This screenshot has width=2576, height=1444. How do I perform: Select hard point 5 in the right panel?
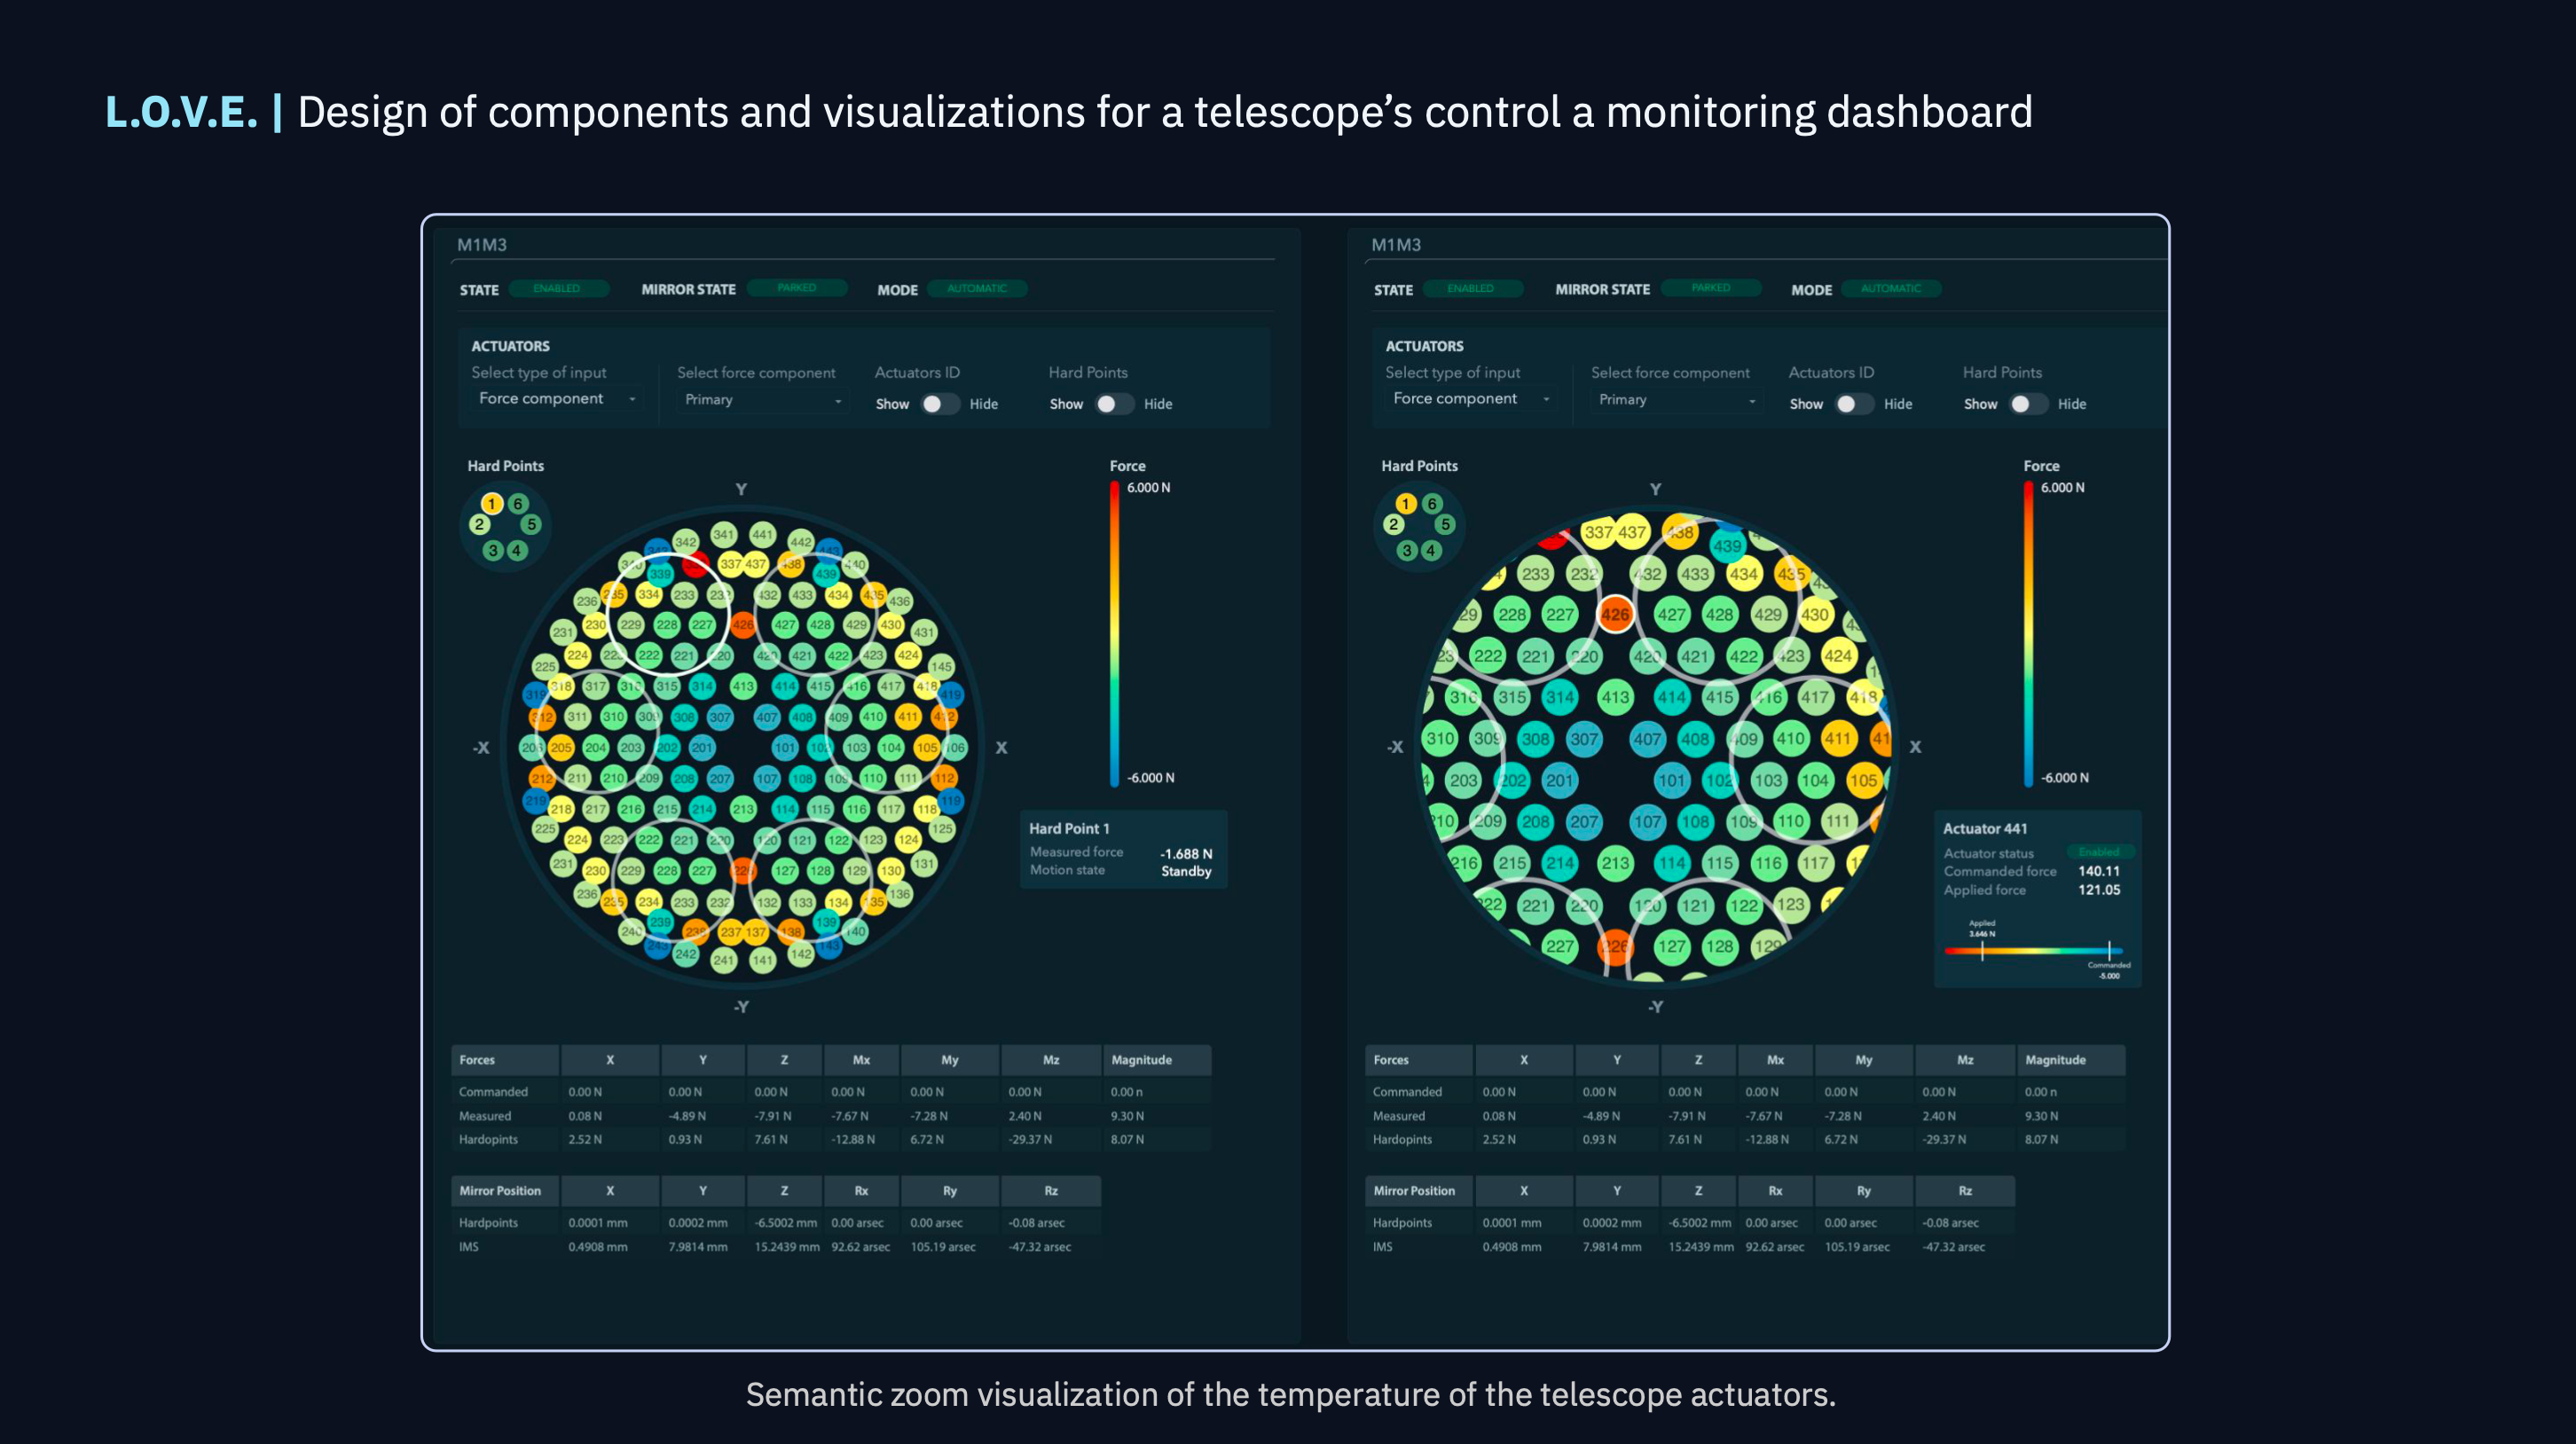(1445, 524)
